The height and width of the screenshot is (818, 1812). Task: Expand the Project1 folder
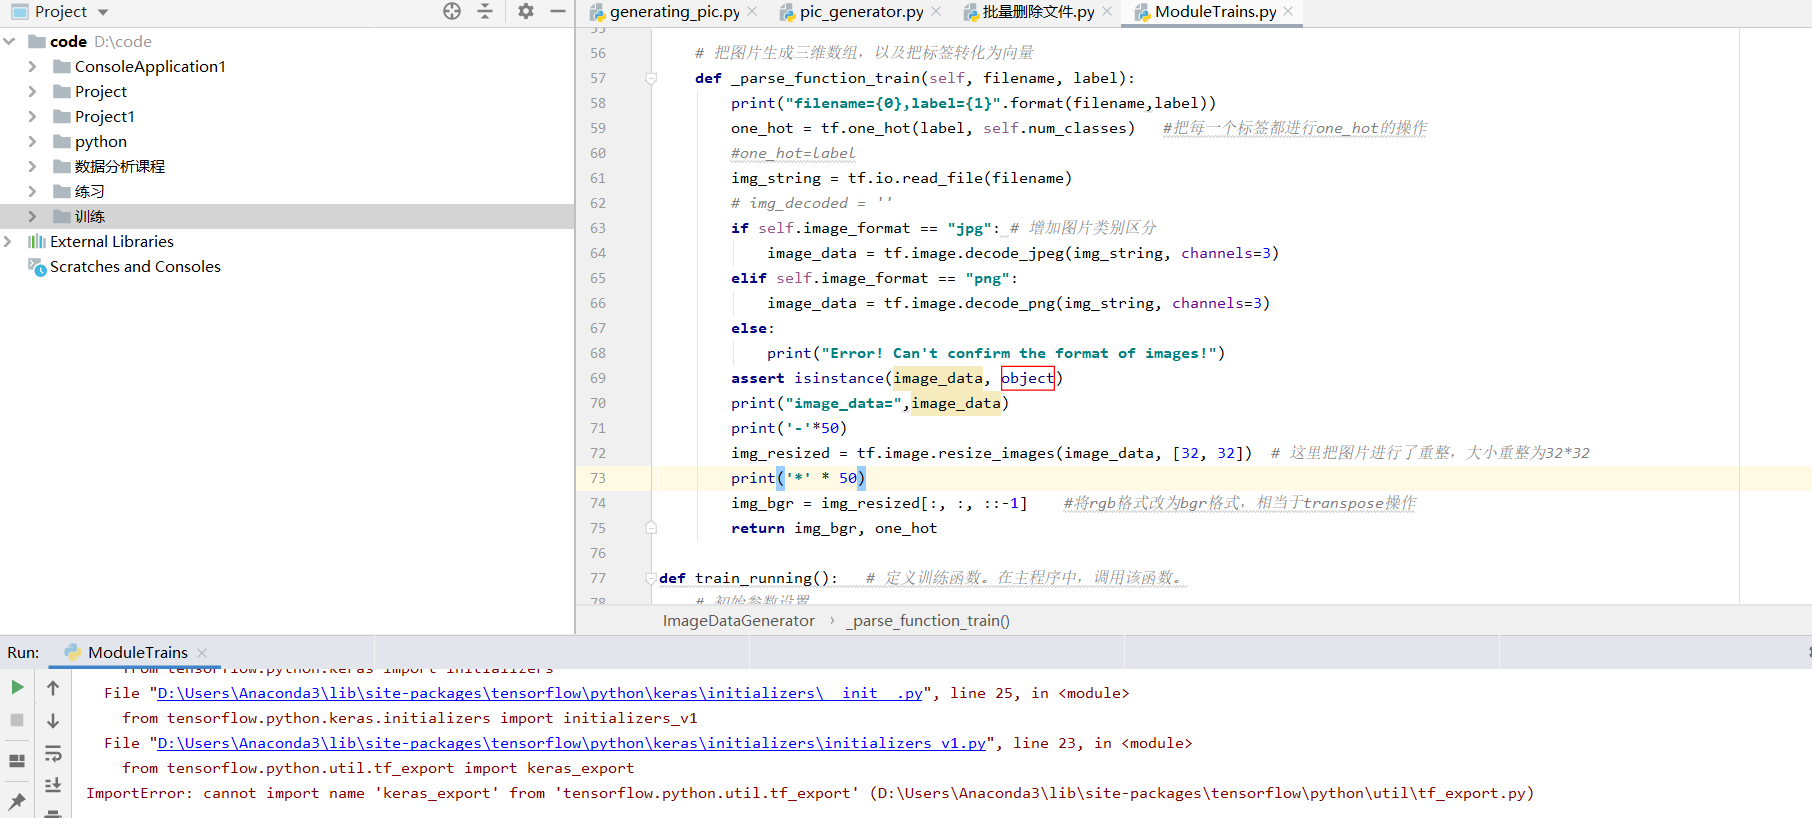[x=32, y=116]
